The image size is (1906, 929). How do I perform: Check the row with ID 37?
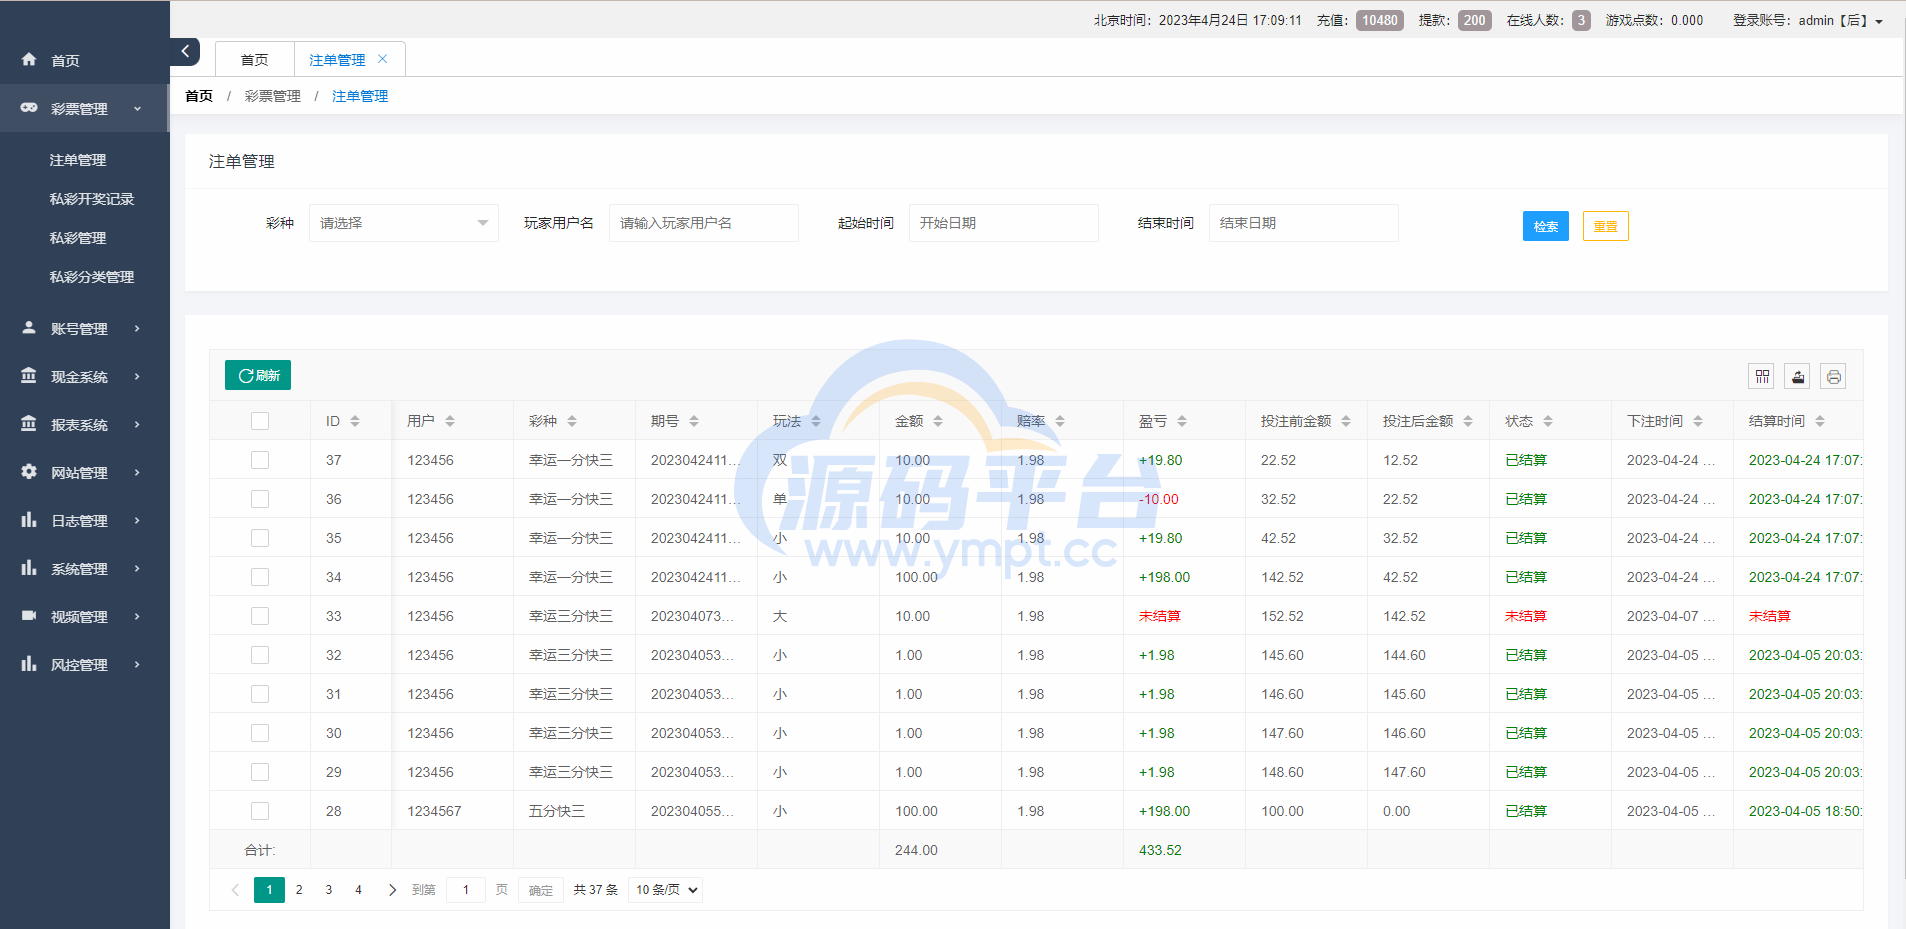(260, 460)
